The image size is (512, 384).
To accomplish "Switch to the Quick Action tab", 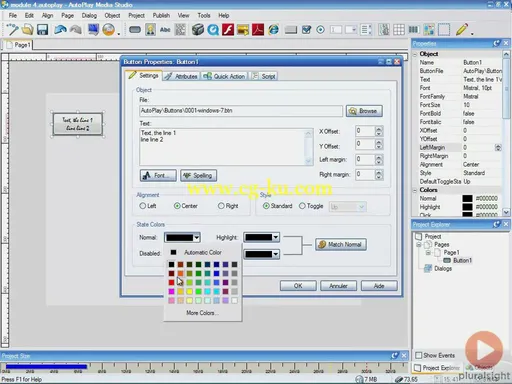I will point(224,76).
